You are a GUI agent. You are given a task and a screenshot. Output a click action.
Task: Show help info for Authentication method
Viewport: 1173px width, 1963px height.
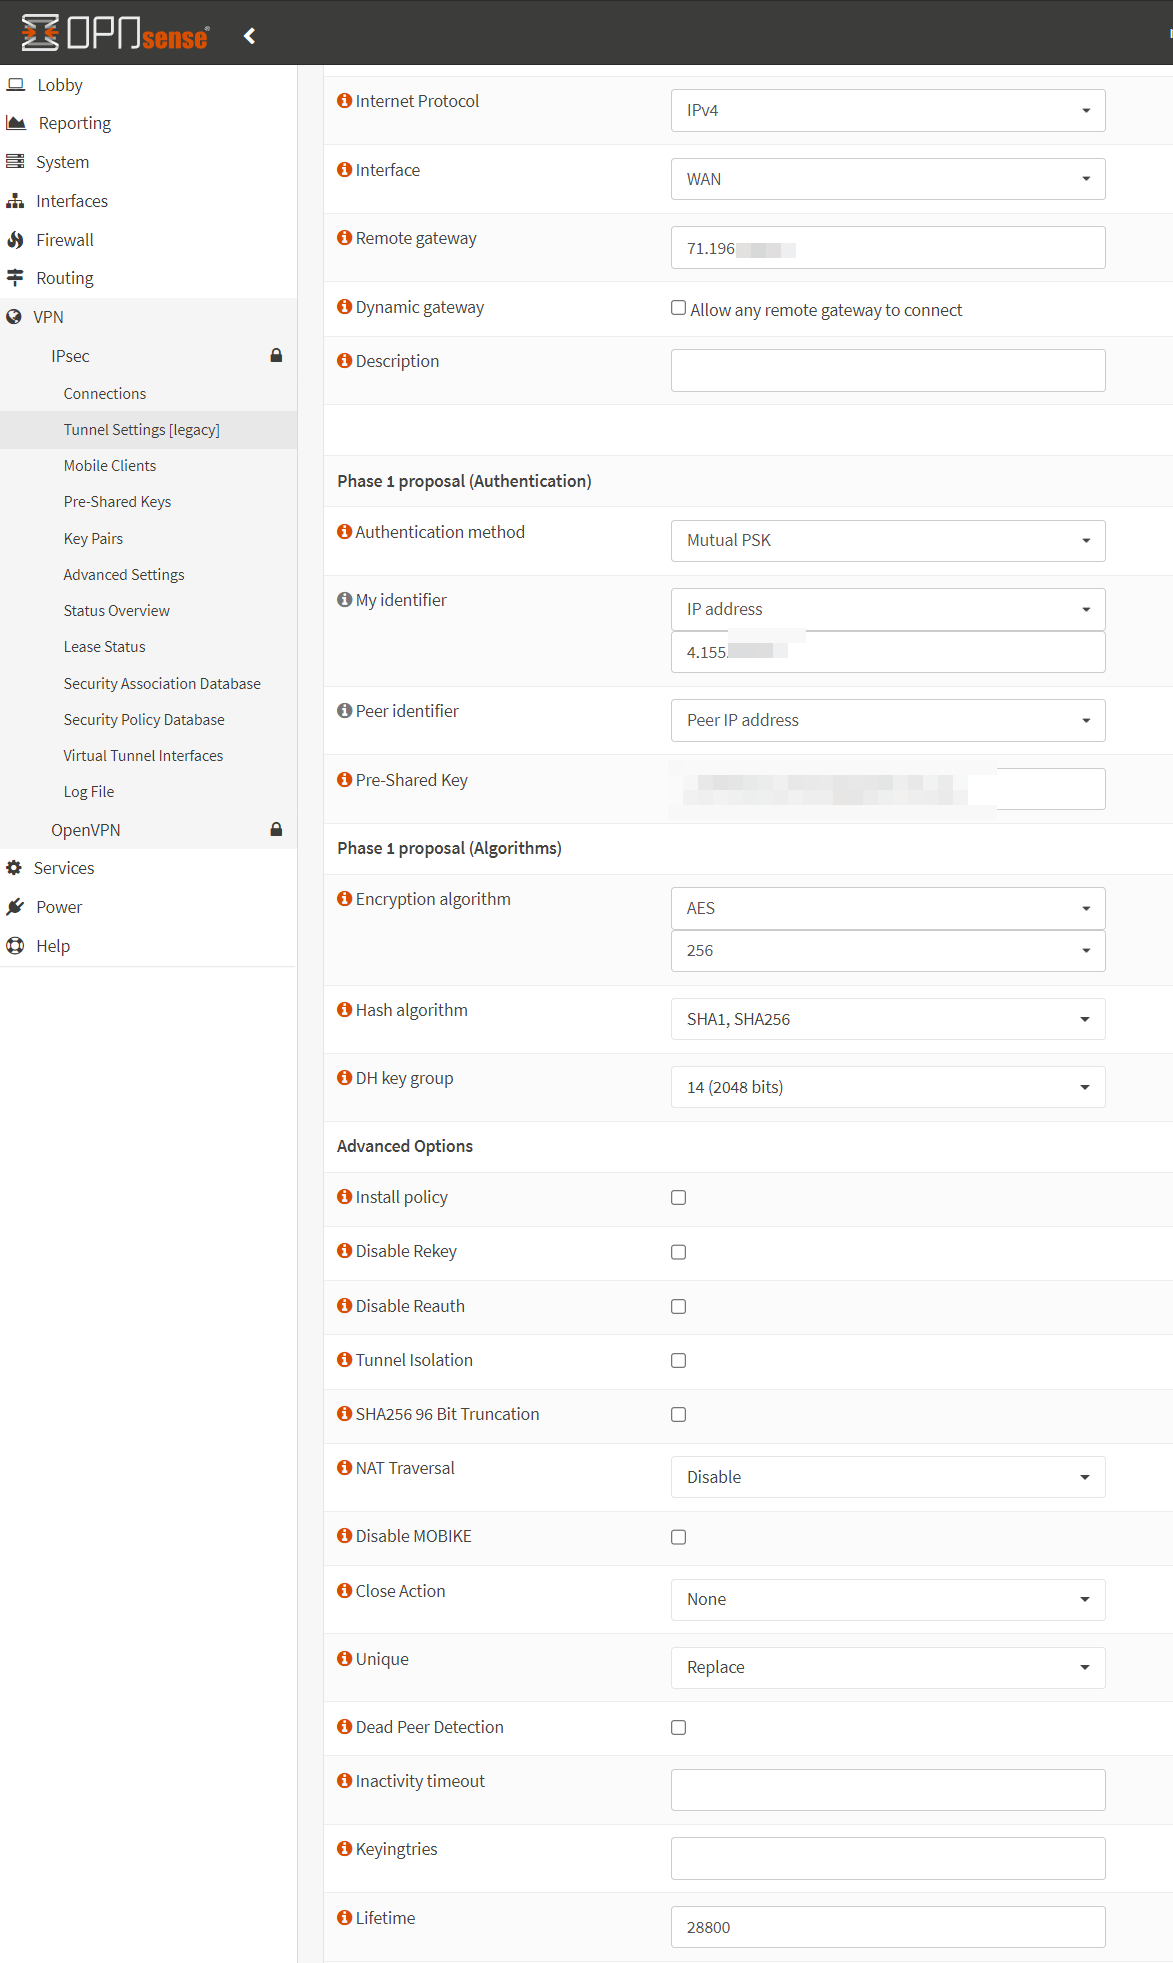point(345,531)
